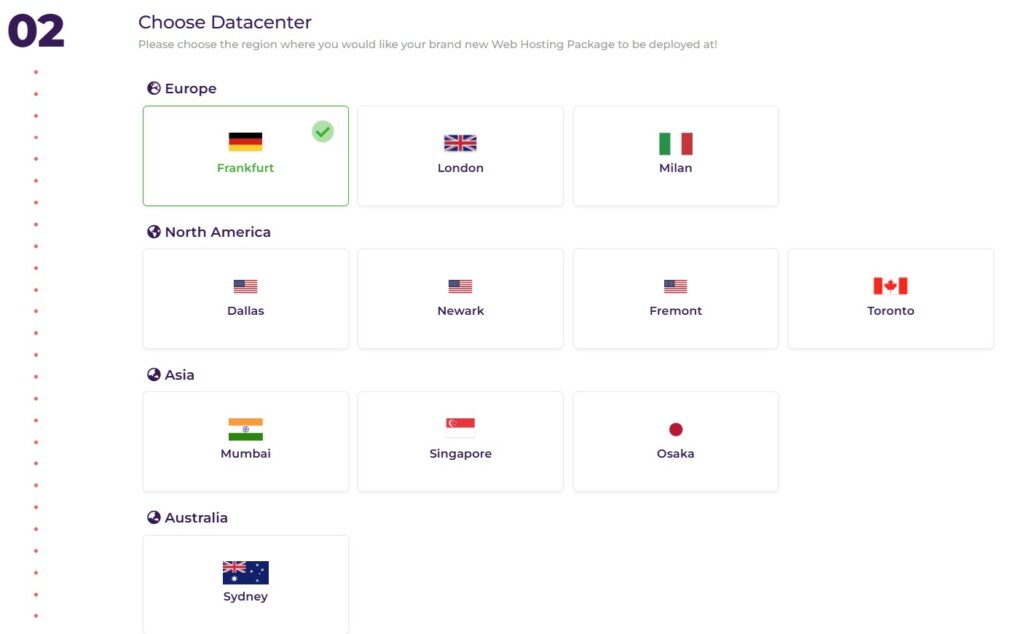
Task: Click the Europe region globe icon
Action: (x=154, y=88)
